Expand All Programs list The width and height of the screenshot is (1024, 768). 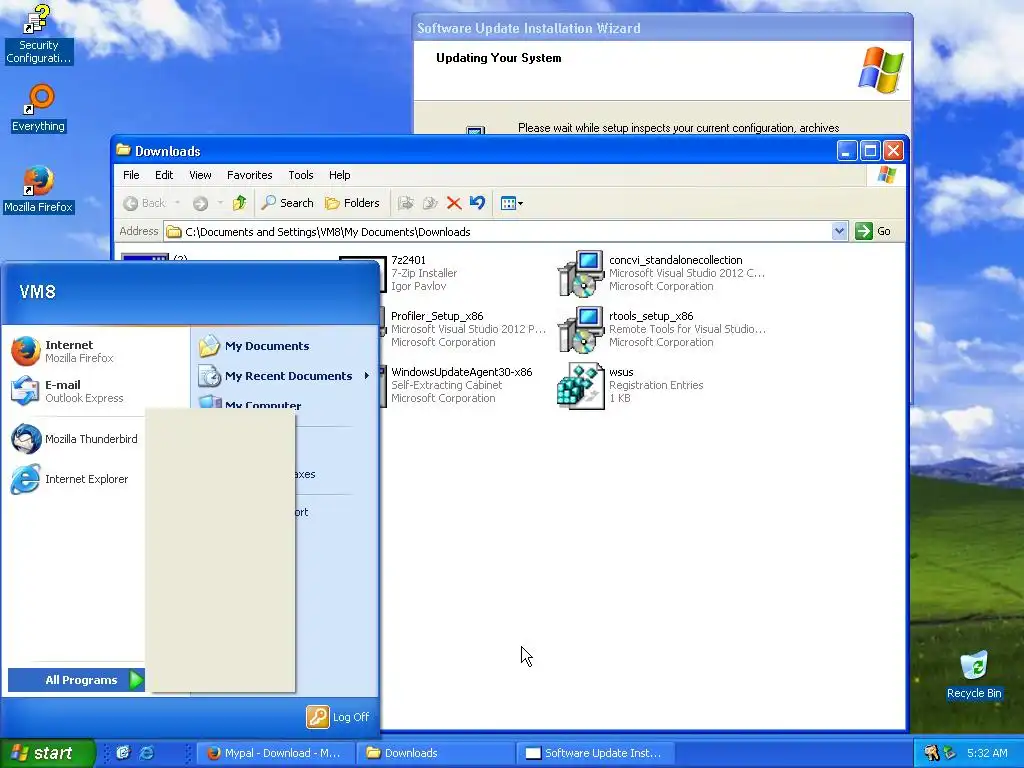point(76,680)
